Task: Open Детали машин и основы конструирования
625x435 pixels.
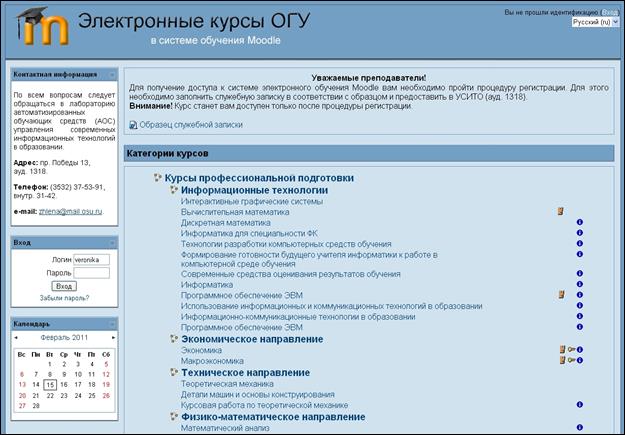Action: [x=257, y=394]
